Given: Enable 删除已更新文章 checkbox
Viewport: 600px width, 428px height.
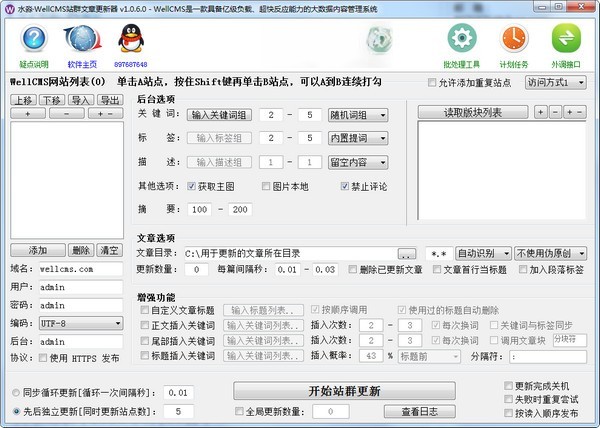Looking at the screenshot, I should tap(352, 269).
